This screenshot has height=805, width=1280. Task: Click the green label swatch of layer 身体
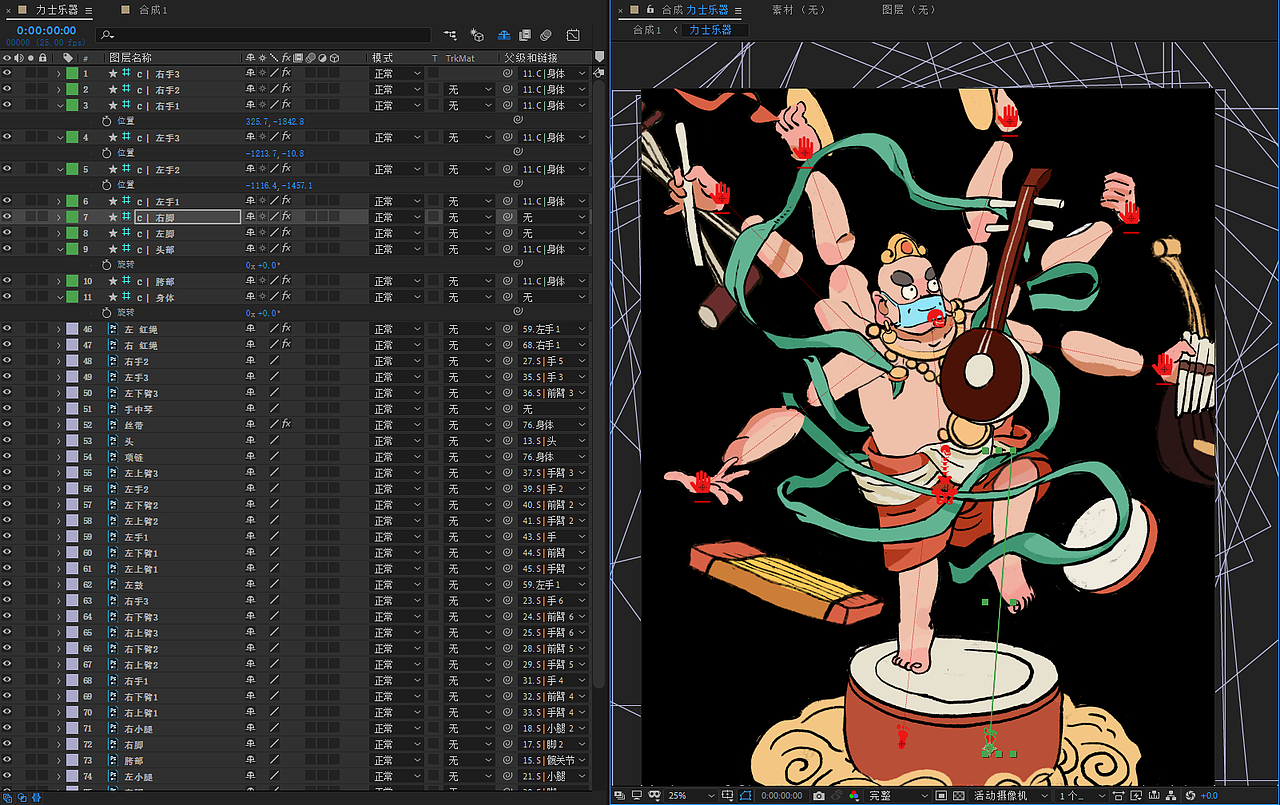pos(72,297)
